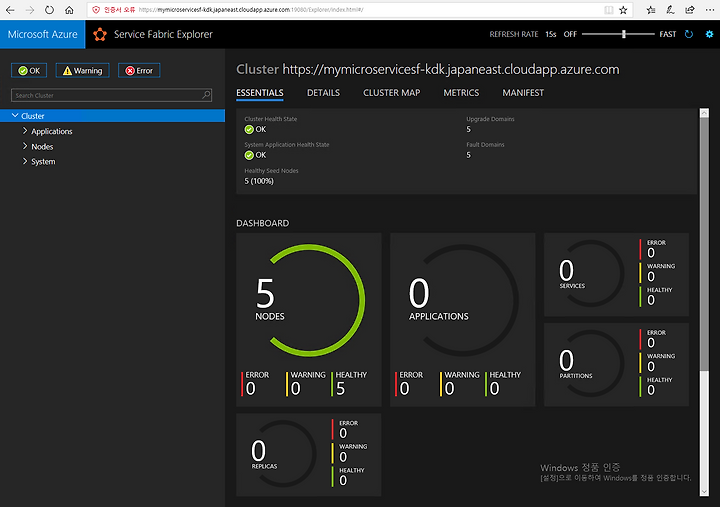Screen dimensions: 720x507
Task: Click the add notes pen icon
Action: (670, 10)
